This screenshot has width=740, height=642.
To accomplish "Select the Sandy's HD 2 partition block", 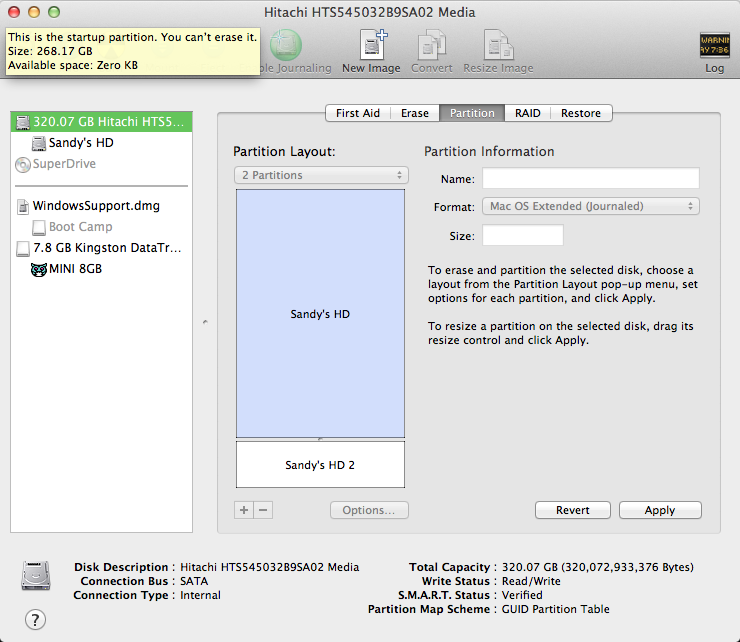I will click(x=320, y=464).
